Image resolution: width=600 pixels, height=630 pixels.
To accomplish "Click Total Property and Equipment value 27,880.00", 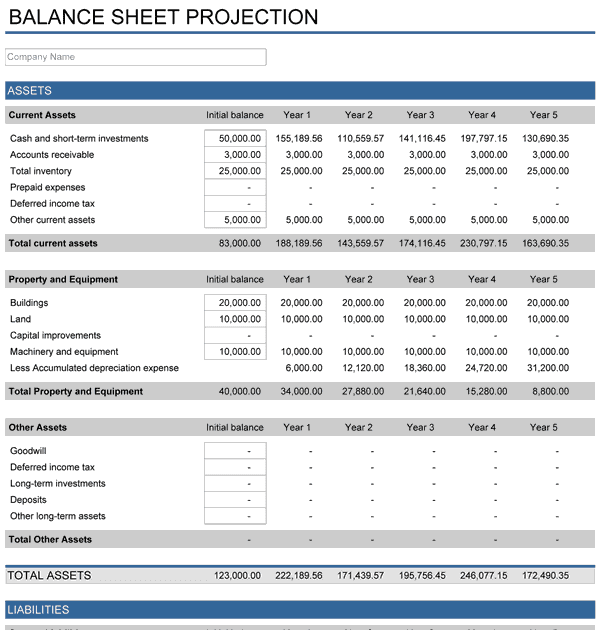I will [x=363, y=391].
